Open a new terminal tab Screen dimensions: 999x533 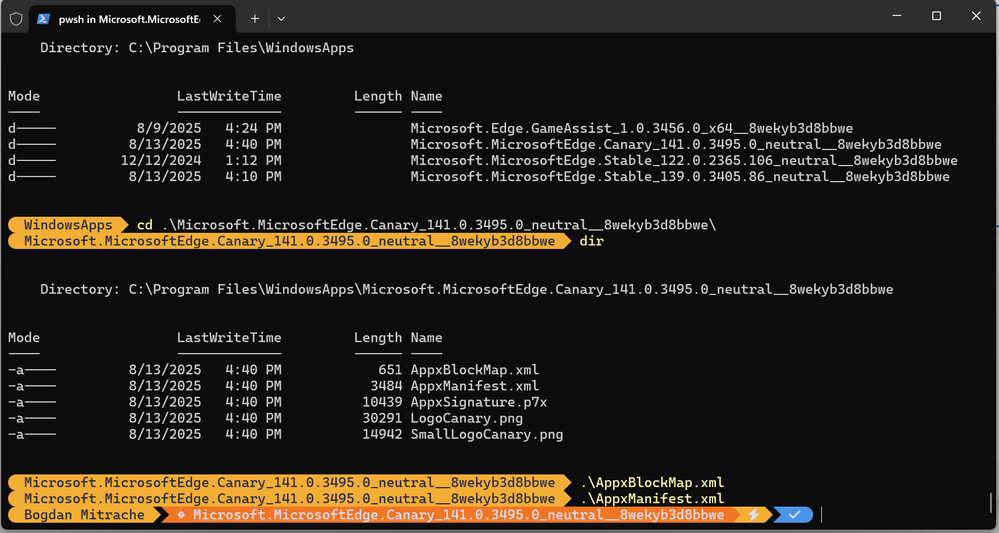(255, 18)
